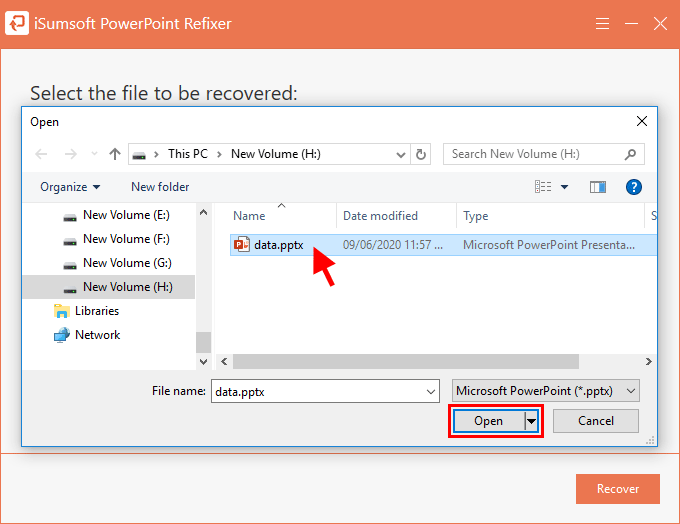Open the Microsoft PowerPoint (*.pptx) filter dropdown
This screenshot has width=680, height=524.
pyautogui.click(x=546, y=391)
